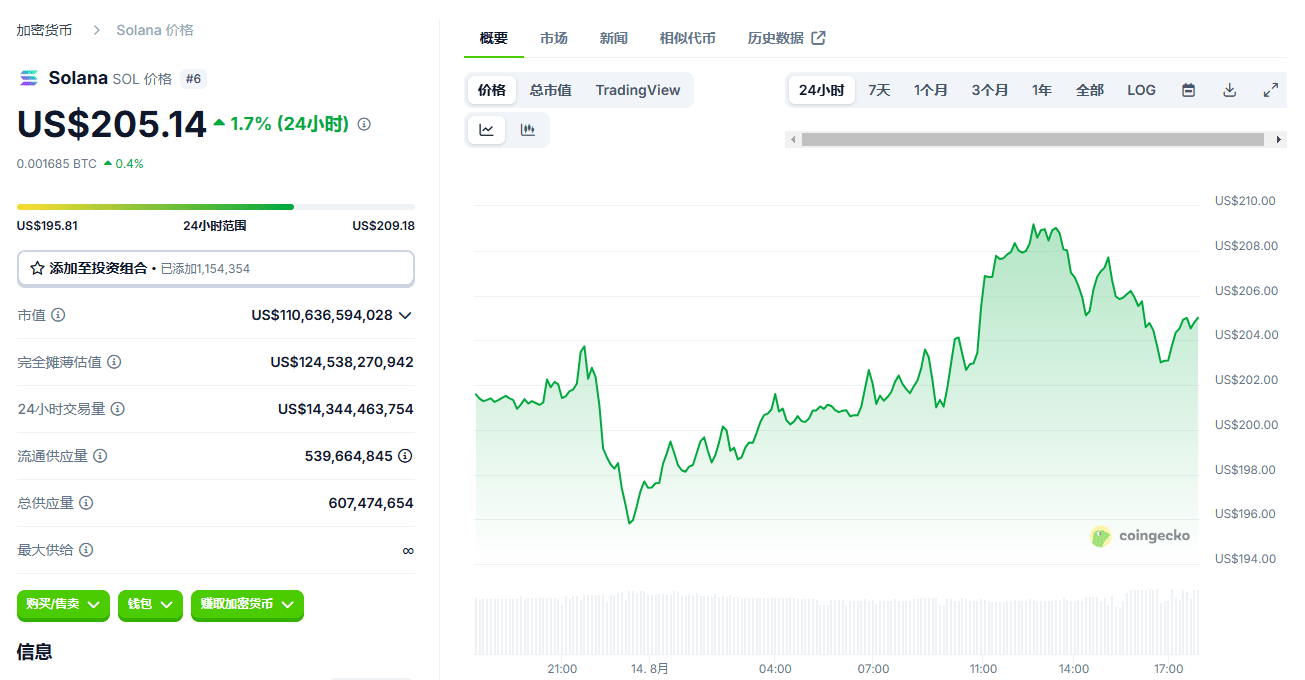Select 价格 chart mode
Viewport: 1305px width, 680px height.
tap(492, 90)
